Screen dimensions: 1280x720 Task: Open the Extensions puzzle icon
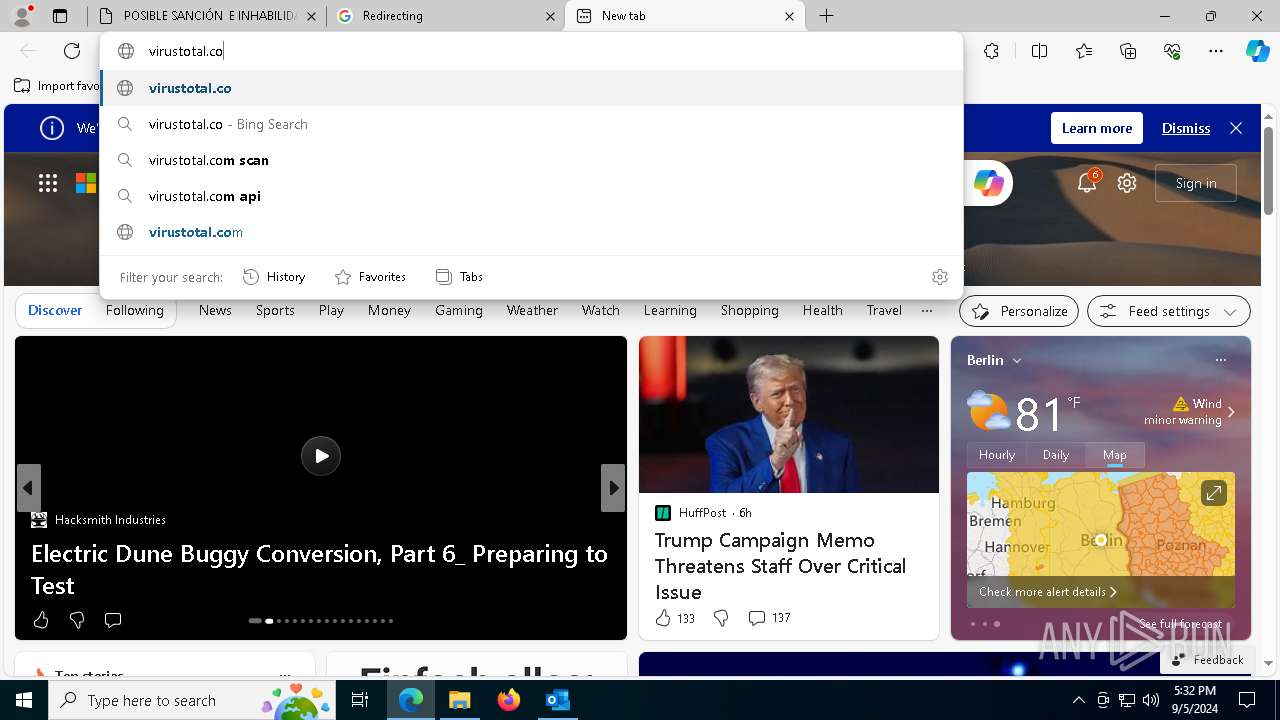pos(991,51)
